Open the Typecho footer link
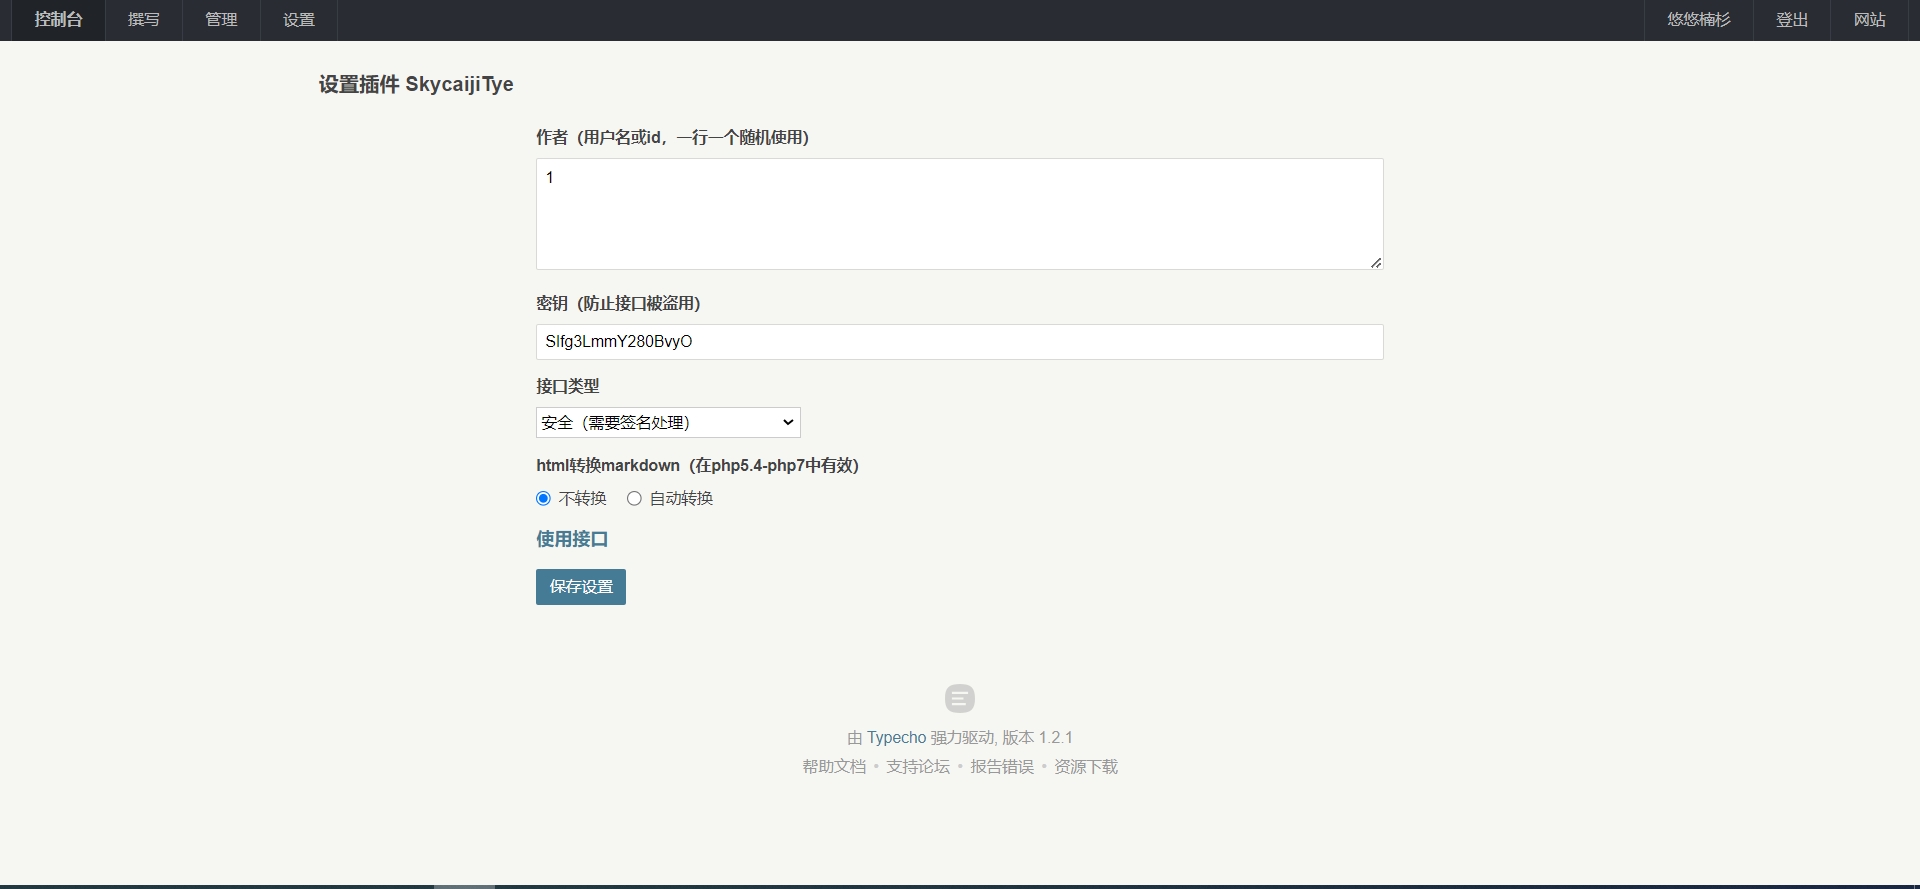 coord(896,738)
